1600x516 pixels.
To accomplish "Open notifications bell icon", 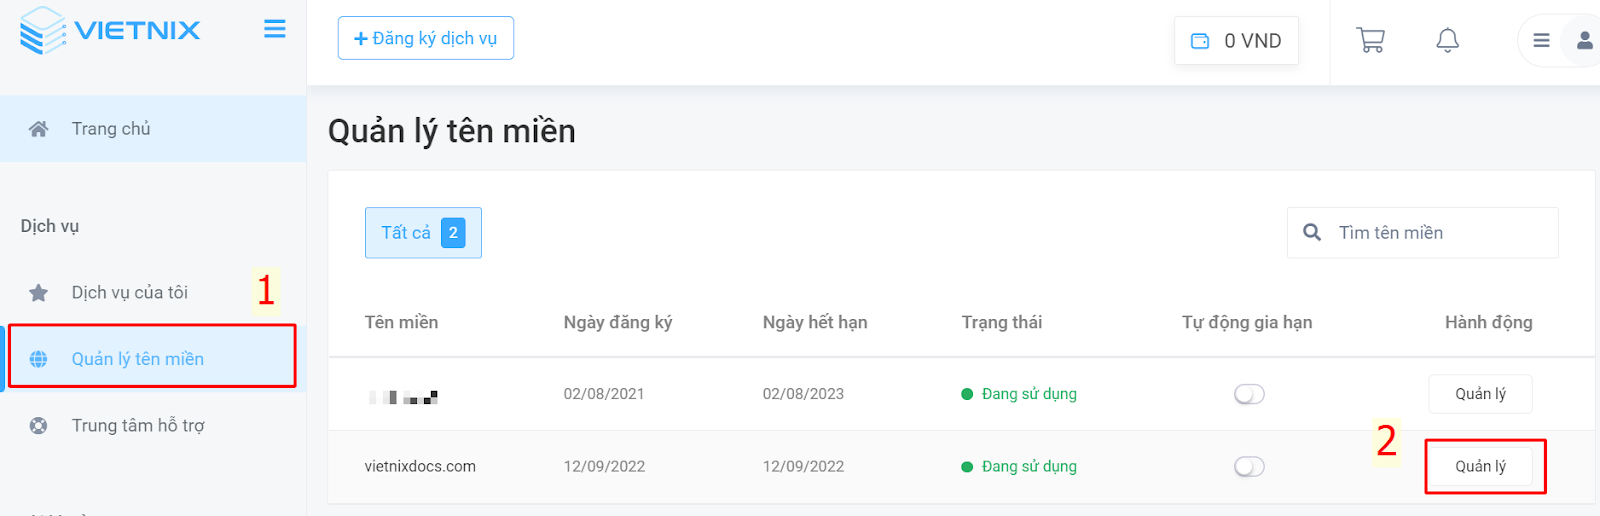I will (x=1447, y=40).
